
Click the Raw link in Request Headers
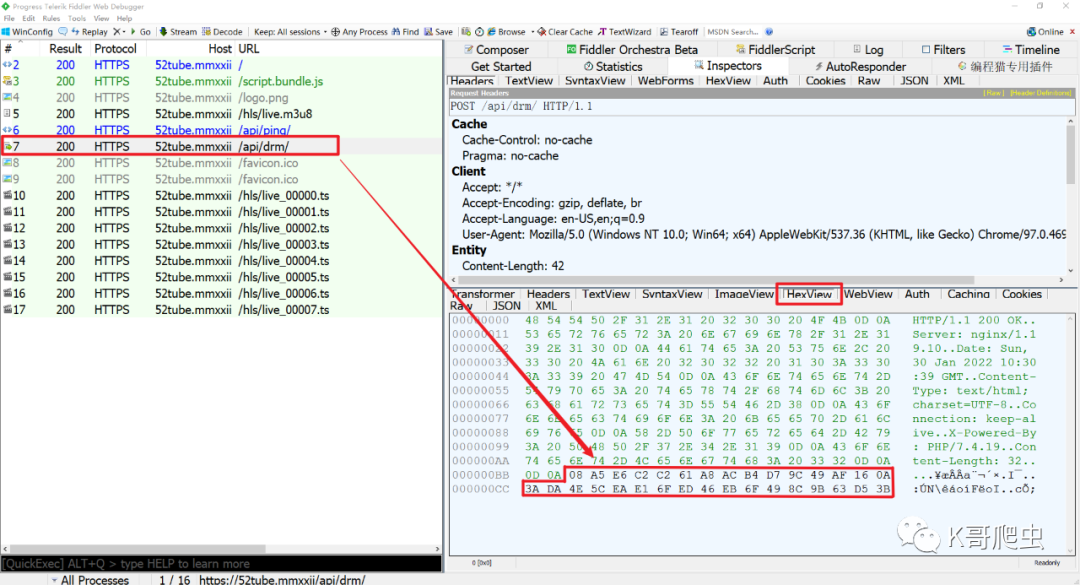coord(993,93)
